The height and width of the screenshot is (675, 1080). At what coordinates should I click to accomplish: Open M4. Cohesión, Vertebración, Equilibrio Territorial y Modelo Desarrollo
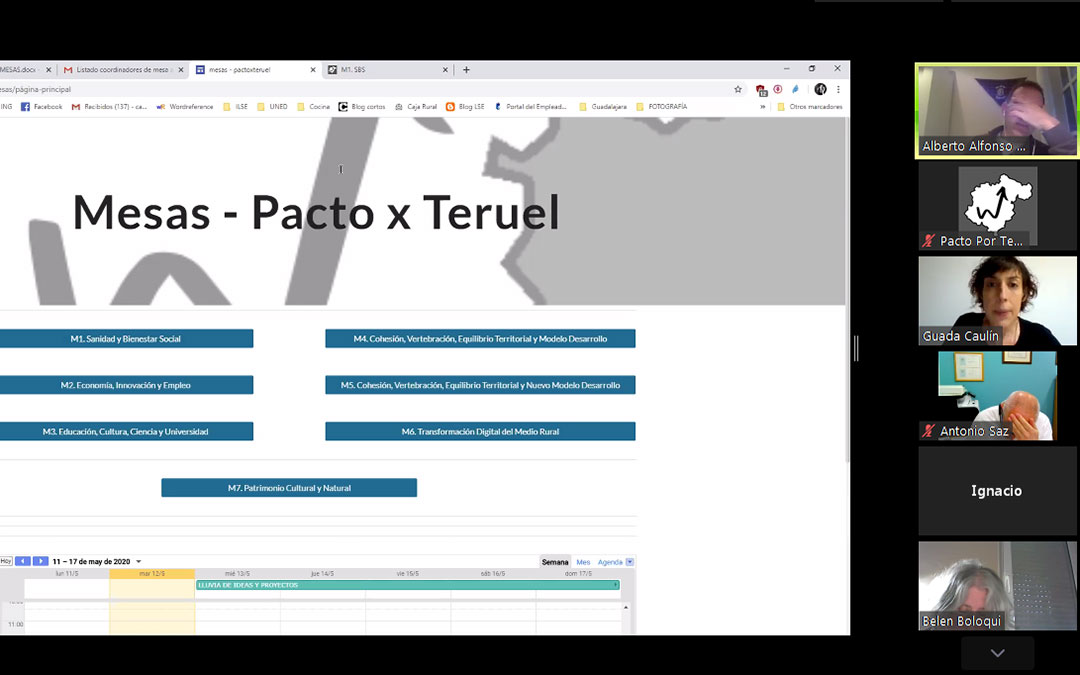click(x=480, y=338)
